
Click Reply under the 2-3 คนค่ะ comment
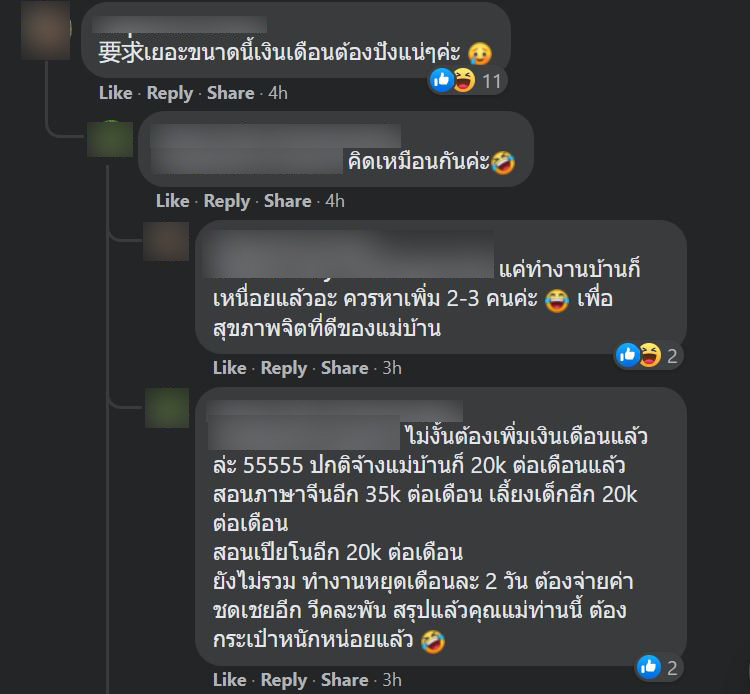pos(284,368)
